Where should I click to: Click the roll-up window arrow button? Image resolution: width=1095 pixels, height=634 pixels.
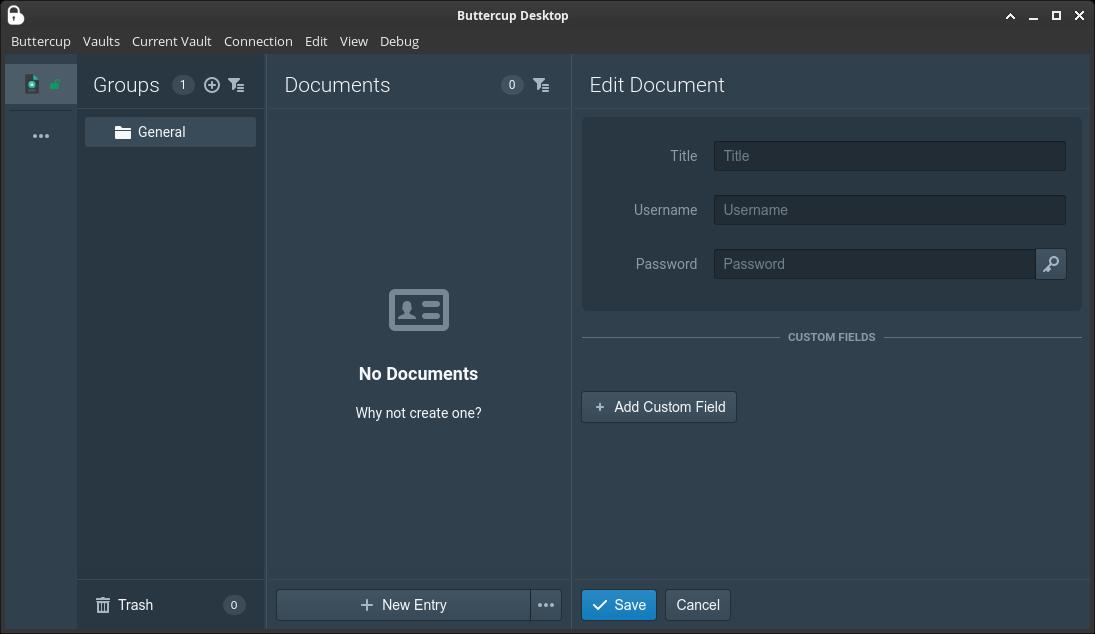tap(1011, 16)
